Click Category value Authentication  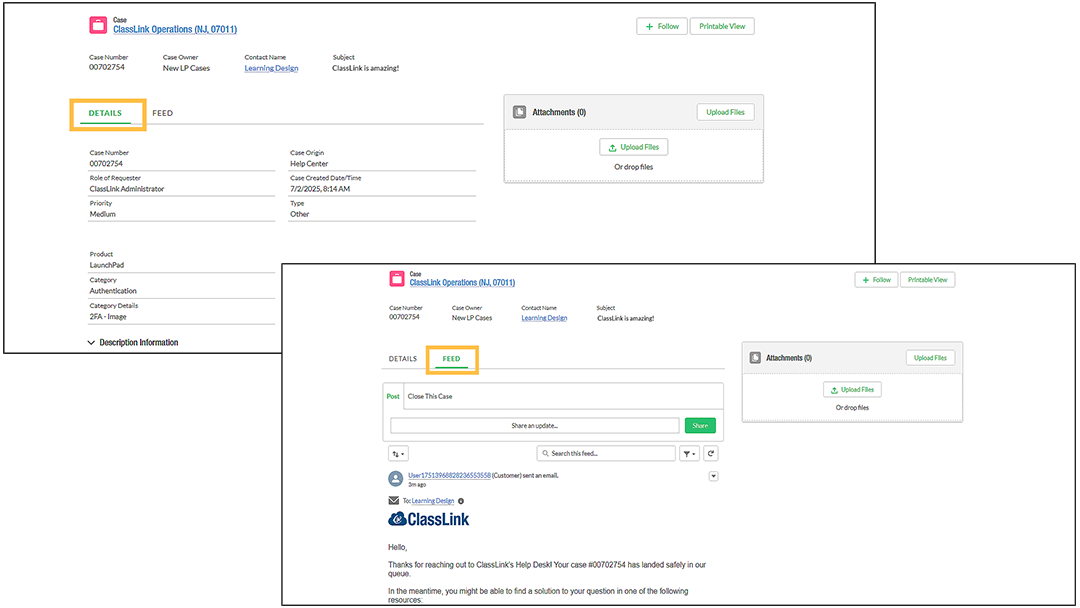[113, 291]
